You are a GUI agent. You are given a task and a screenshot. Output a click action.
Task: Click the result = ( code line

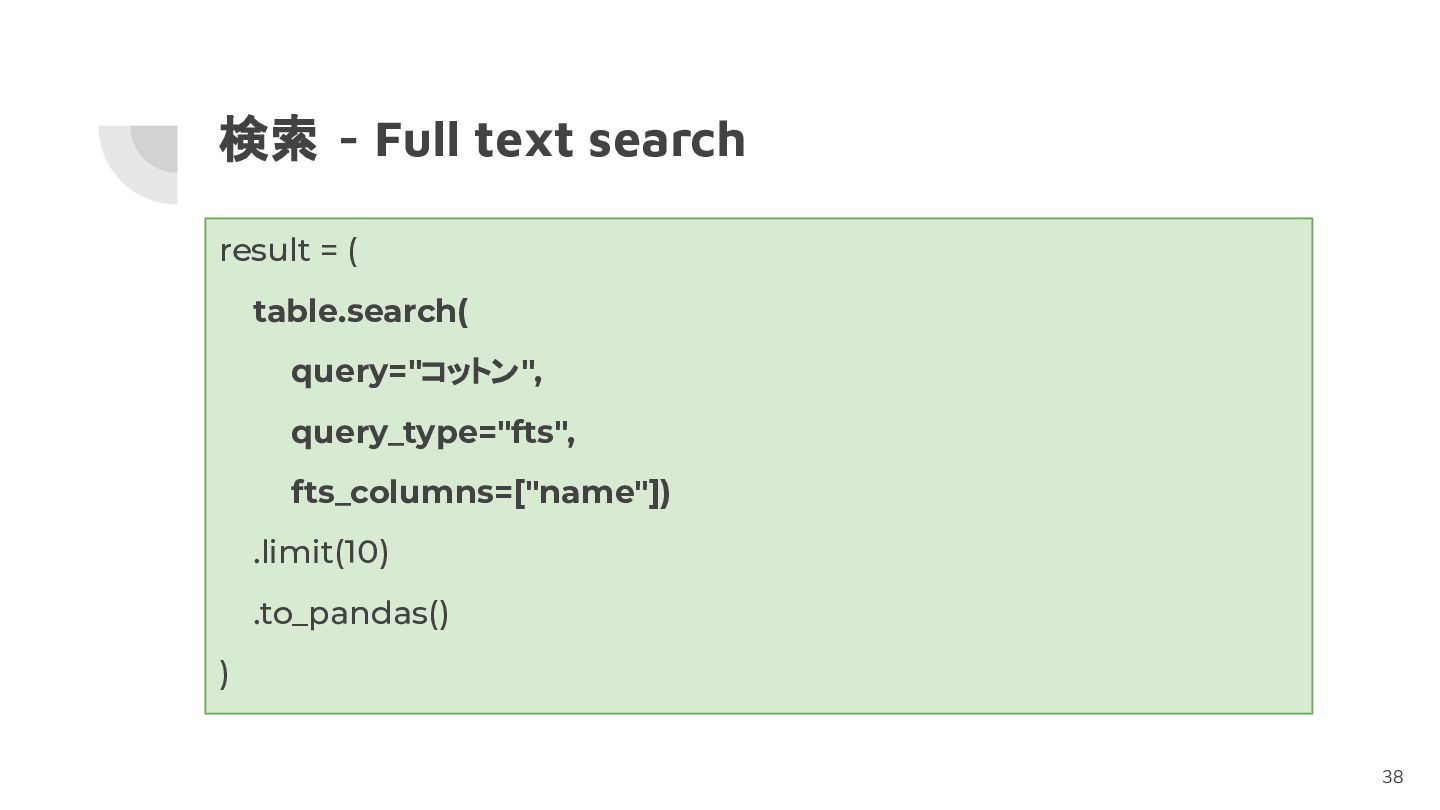point(288,250)
